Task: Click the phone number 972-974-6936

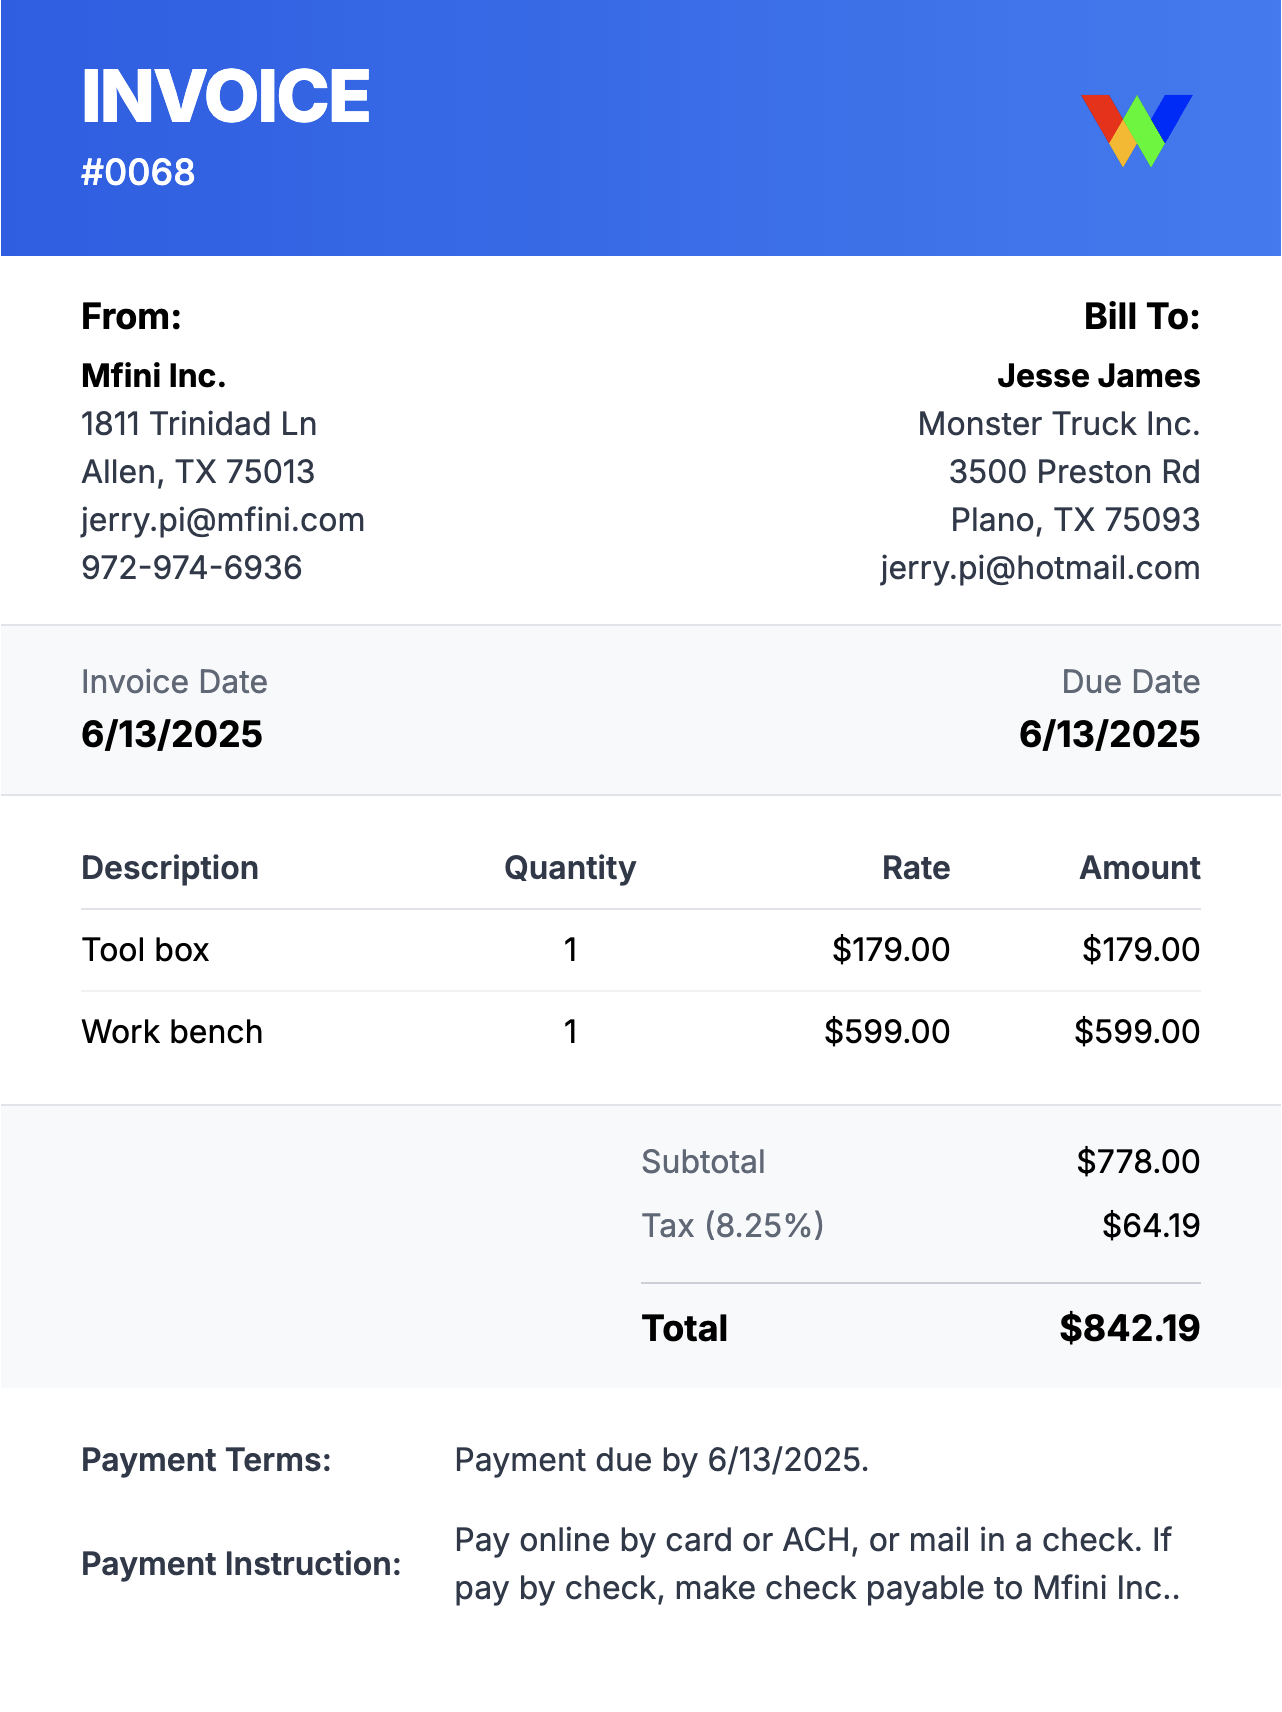Action: 192,568
